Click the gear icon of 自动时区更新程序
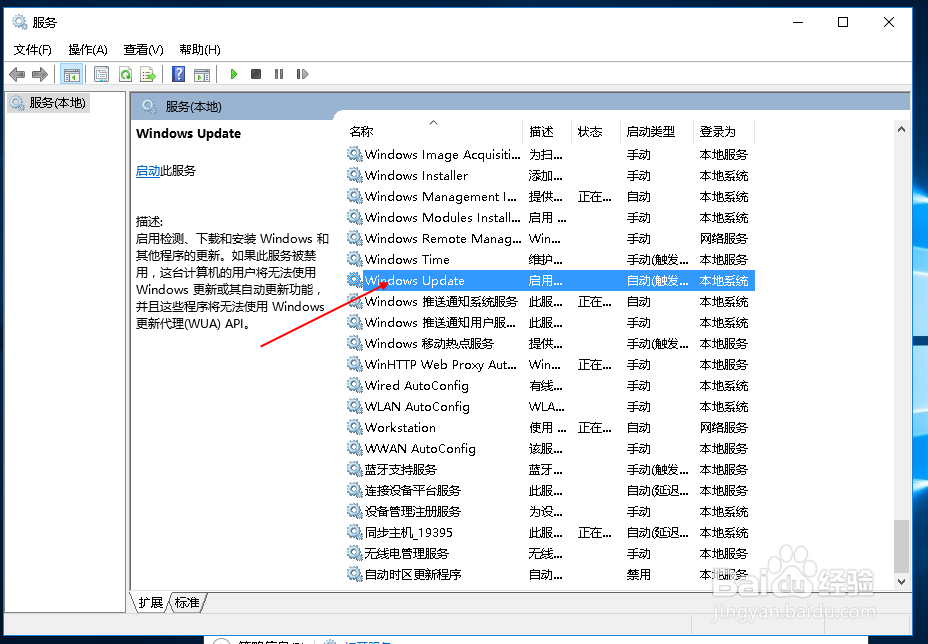The height and width of the screenshot is (644, 928). pos(355,574)
